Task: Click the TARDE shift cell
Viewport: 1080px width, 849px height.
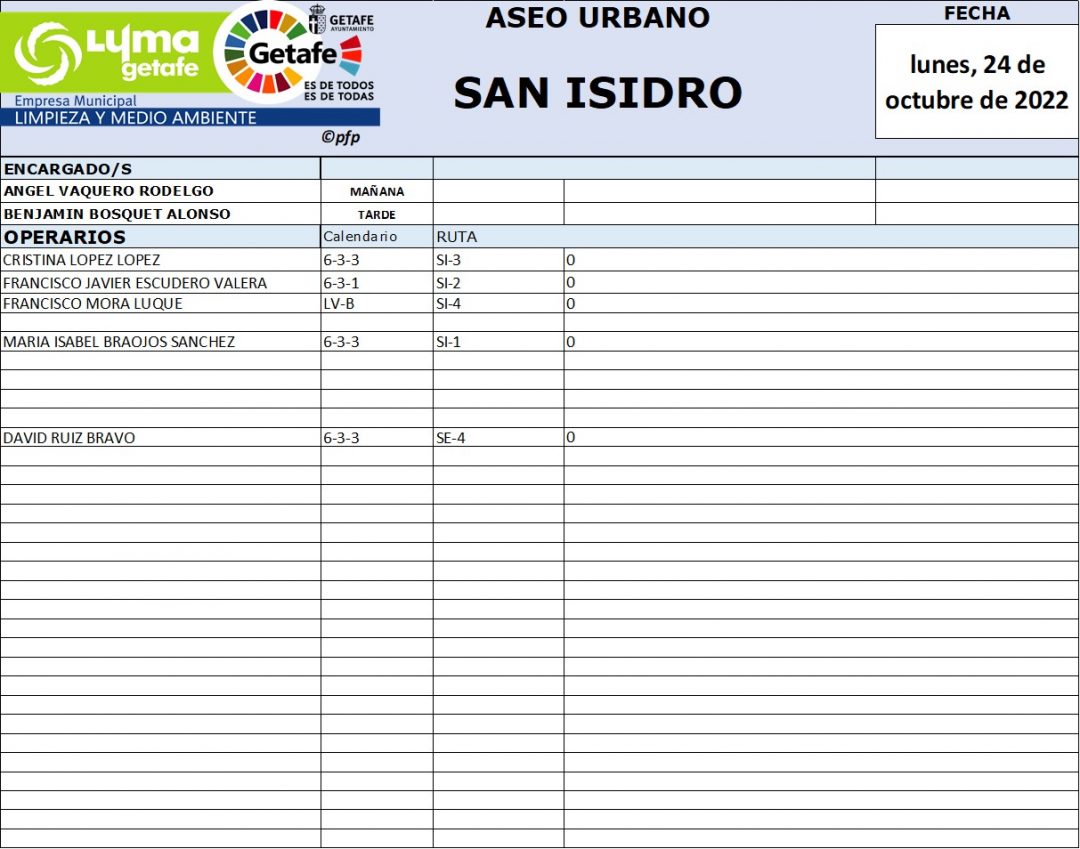Action: click(x=377, y=214)
